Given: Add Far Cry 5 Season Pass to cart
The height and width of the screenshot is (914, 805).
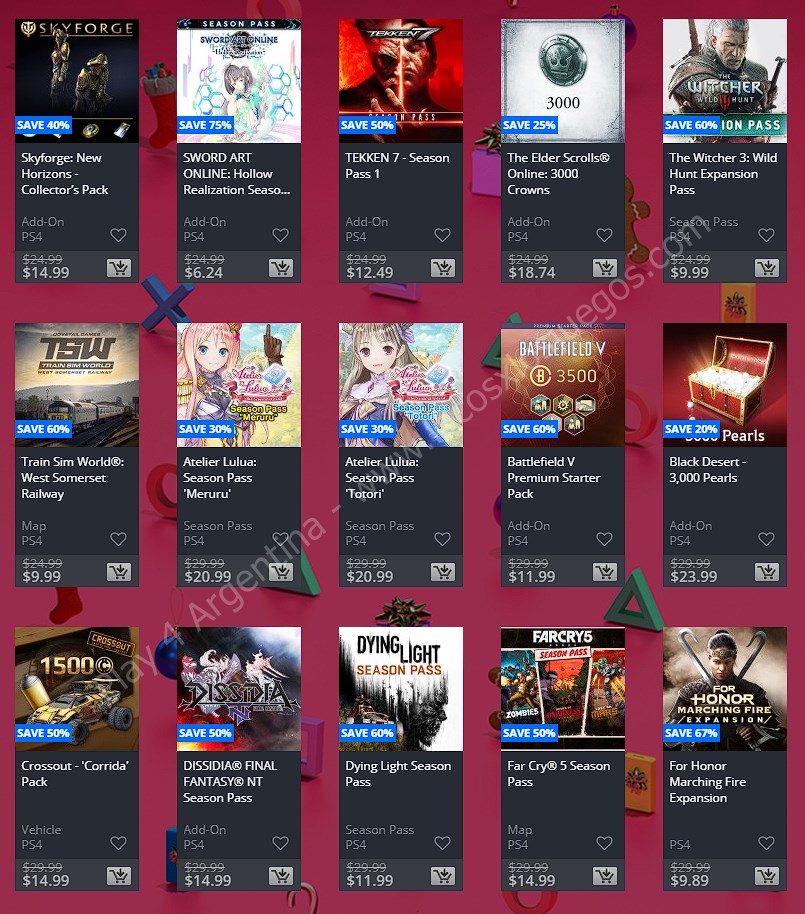Looking at the screenshot, I should coord(605,876).
